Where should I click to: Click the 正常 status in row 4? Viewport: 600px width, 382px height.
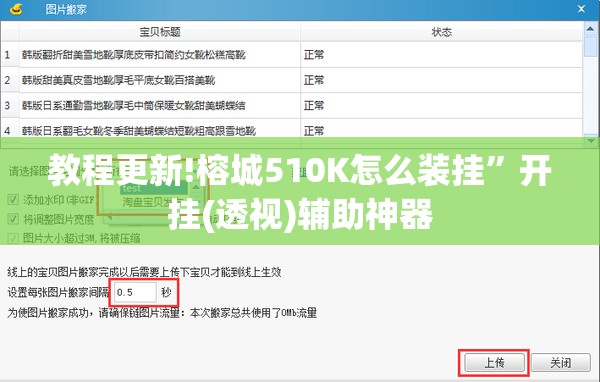click(x=314, y=131)
